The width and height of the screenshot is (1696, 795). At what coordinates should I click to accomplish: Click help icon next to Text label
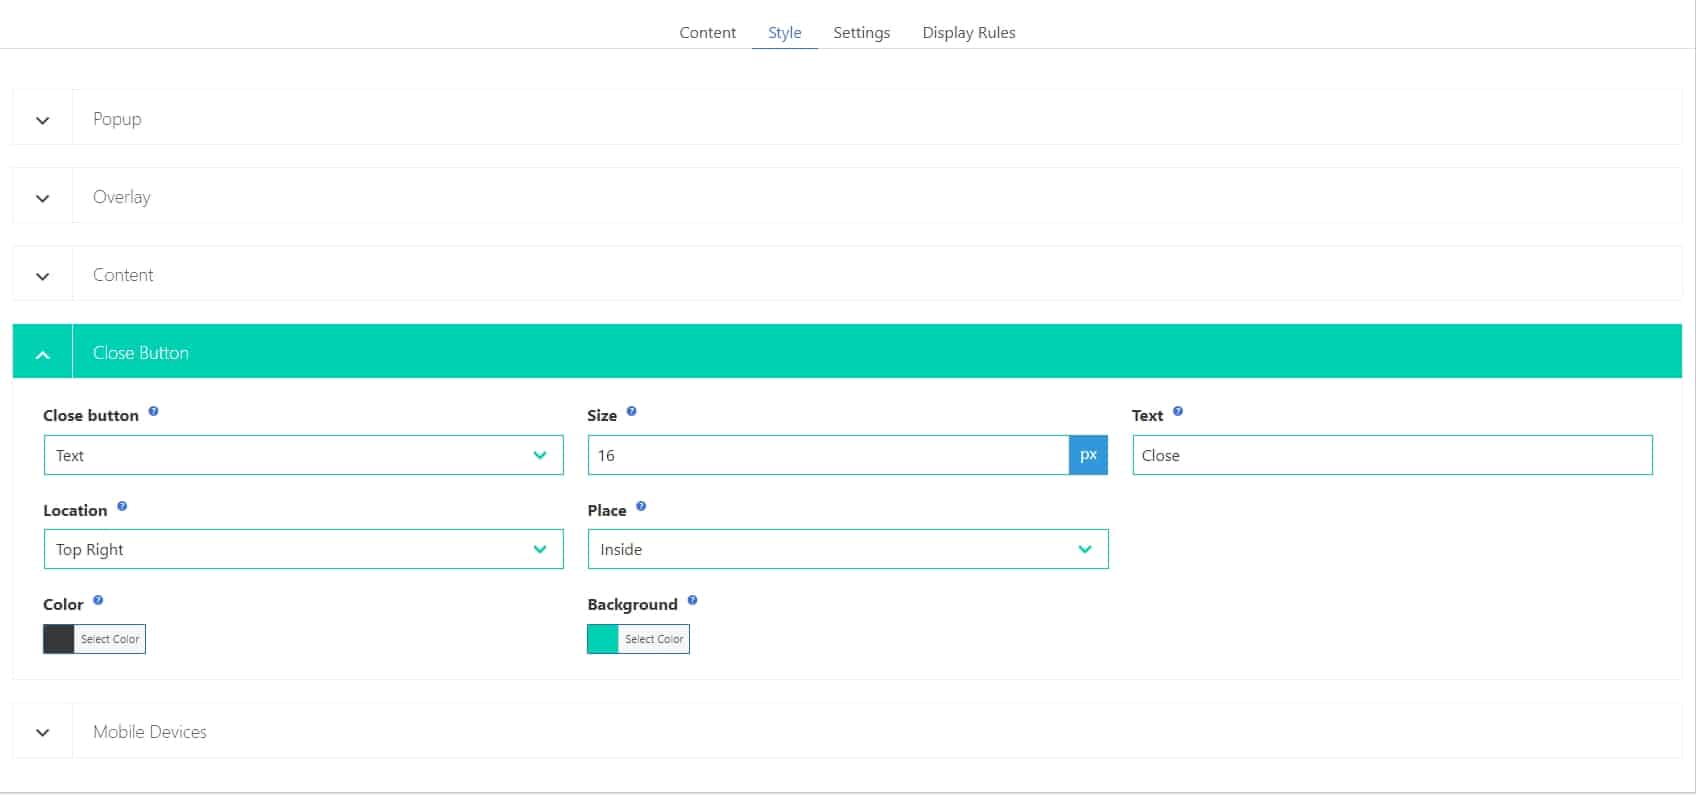[1177, 411]
